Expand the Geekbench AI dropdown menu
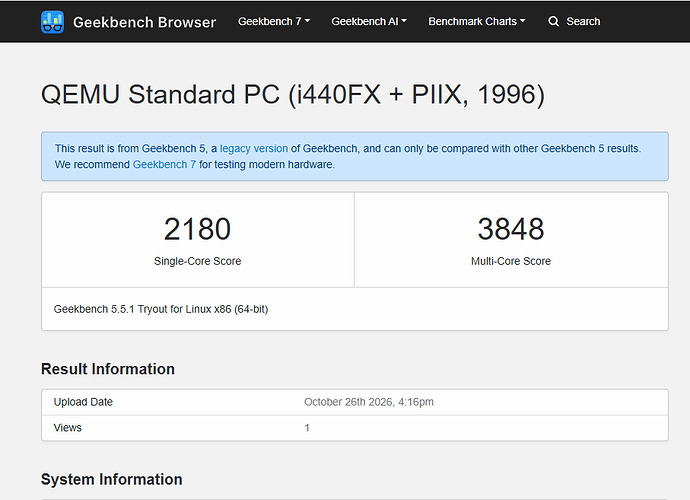The image size is (690, 500). click(369, 21)
